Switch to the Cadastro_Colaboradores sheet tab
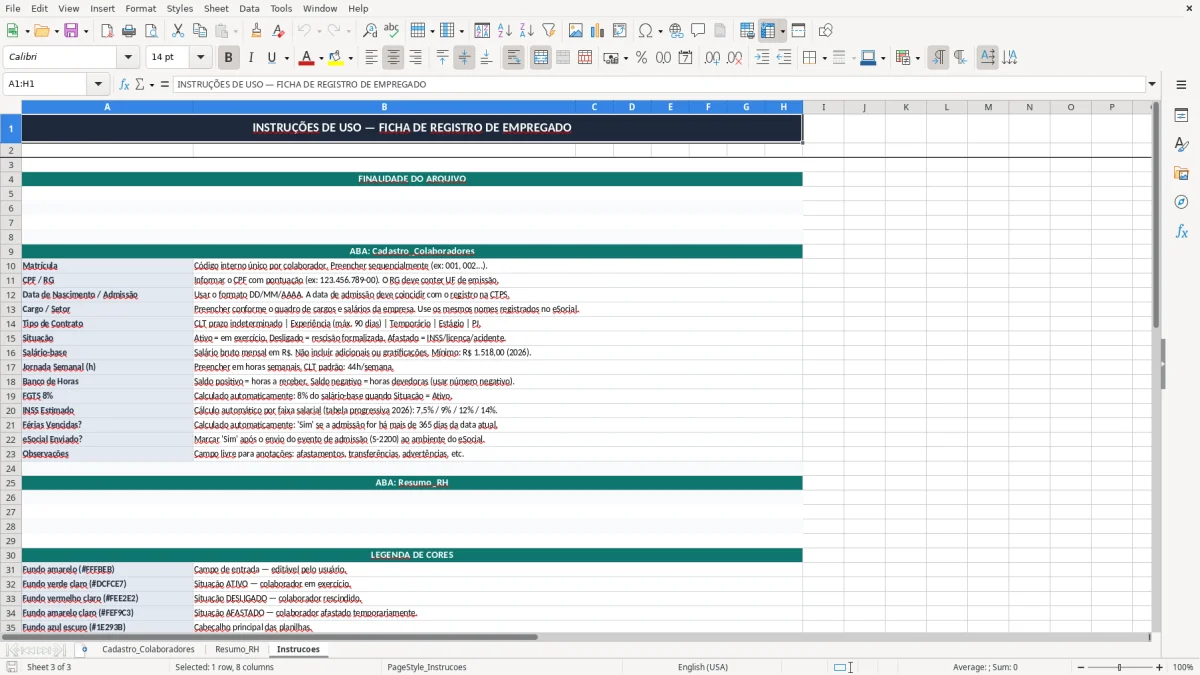The width and height of the screenshot is (1200, 675). [x=148, y=649]
